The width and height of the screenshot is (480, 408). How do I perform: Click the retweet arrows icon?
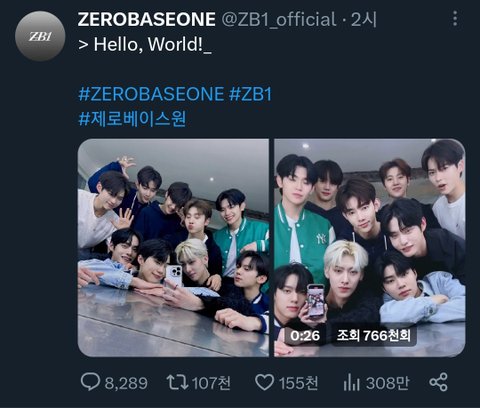coord(177,382)
